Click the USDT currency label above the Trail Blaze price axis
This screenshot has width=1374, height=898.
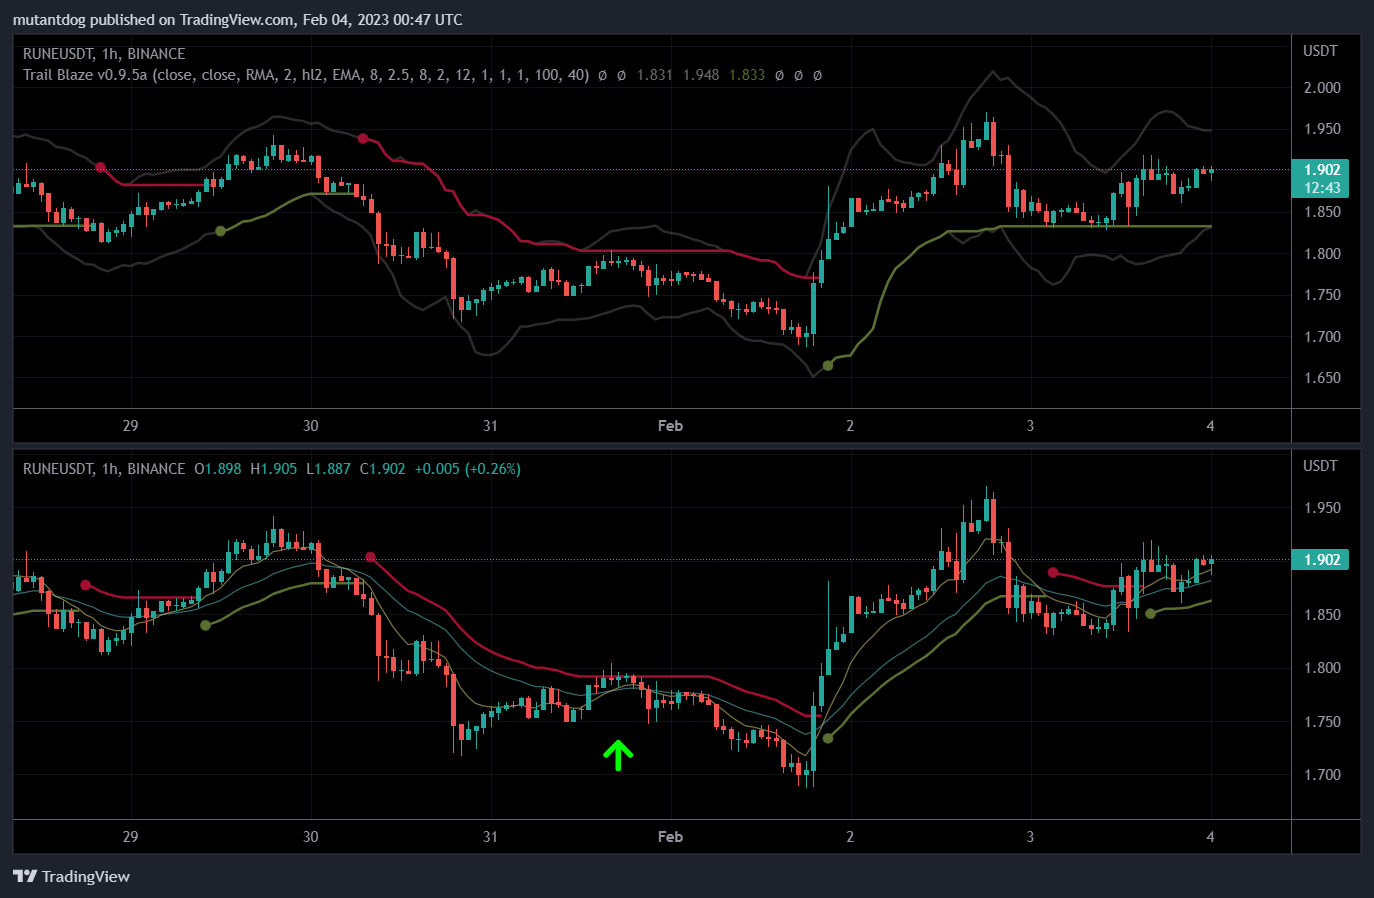coord(1320,51)
